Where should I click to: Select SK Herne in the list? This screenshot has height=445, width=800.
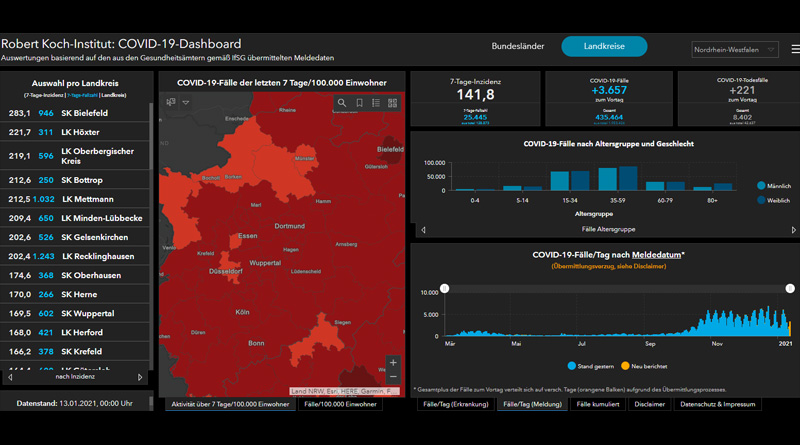[x=74, y=294]
